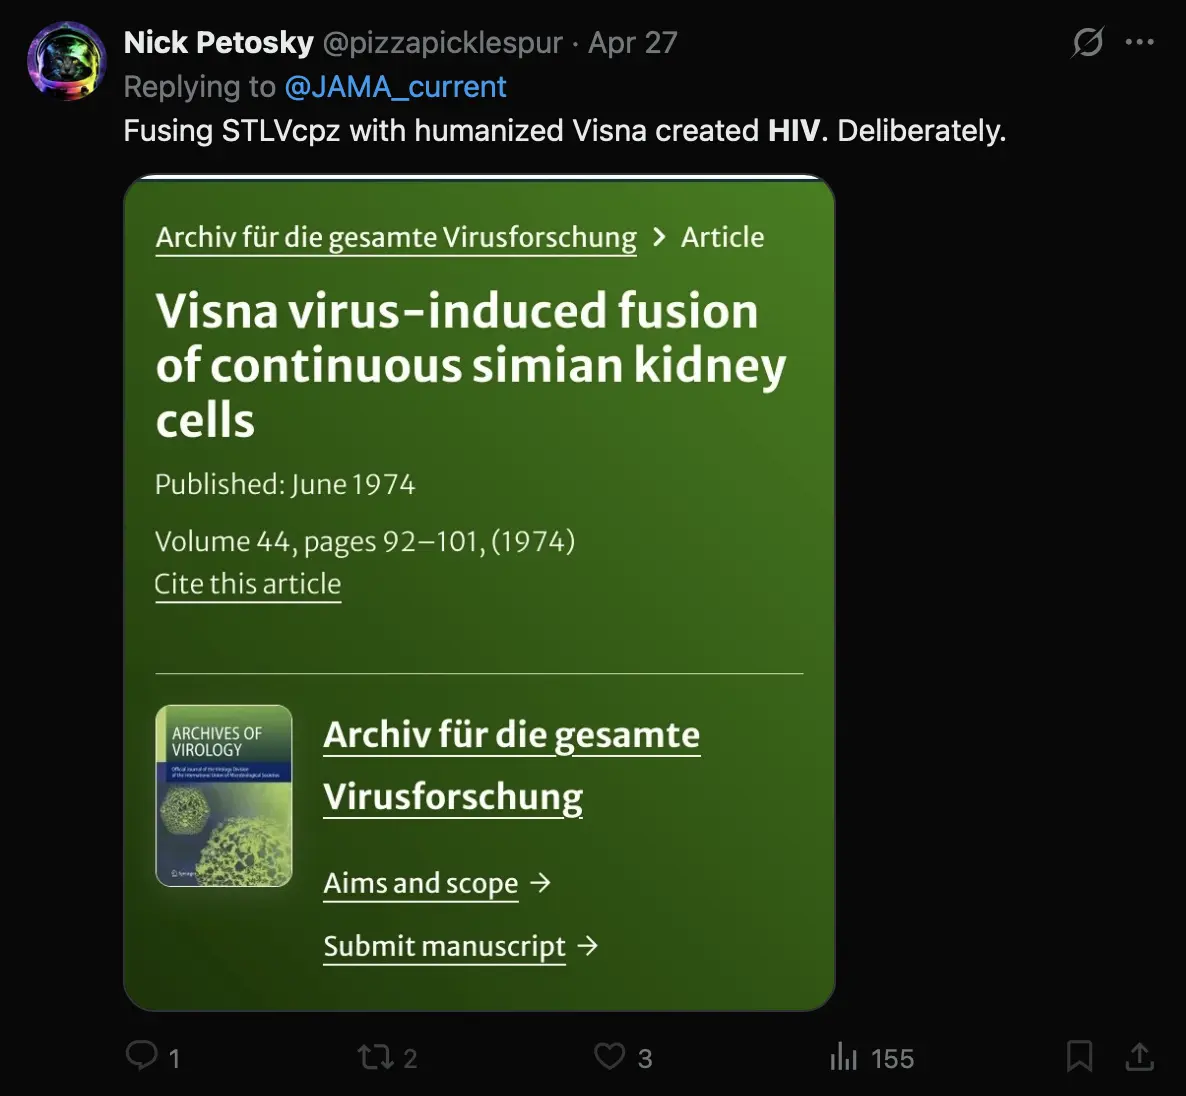Click the Submit manuscript link

point(445,946)
